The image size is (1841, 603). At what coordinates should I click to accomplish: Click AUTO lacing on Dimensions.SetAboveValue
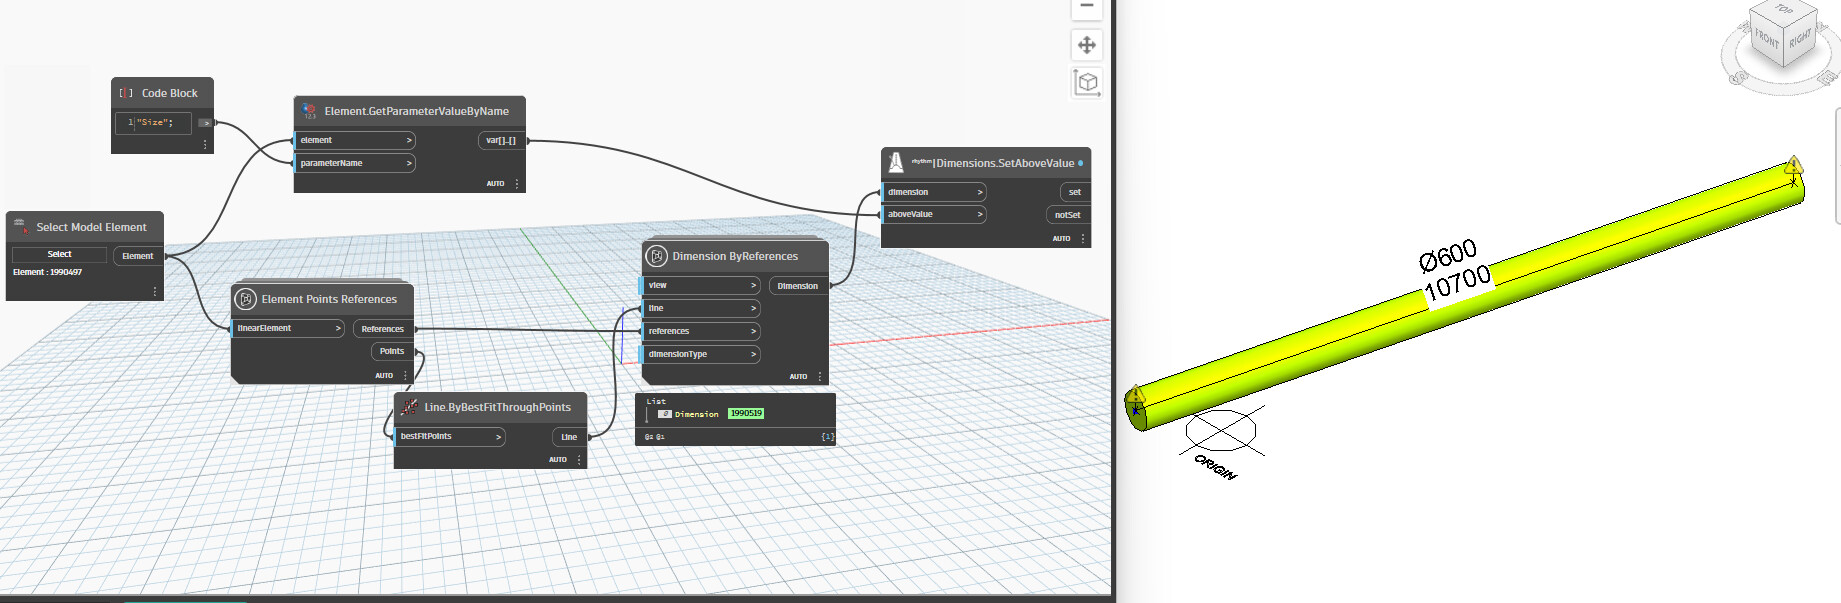click(1061, 239)
